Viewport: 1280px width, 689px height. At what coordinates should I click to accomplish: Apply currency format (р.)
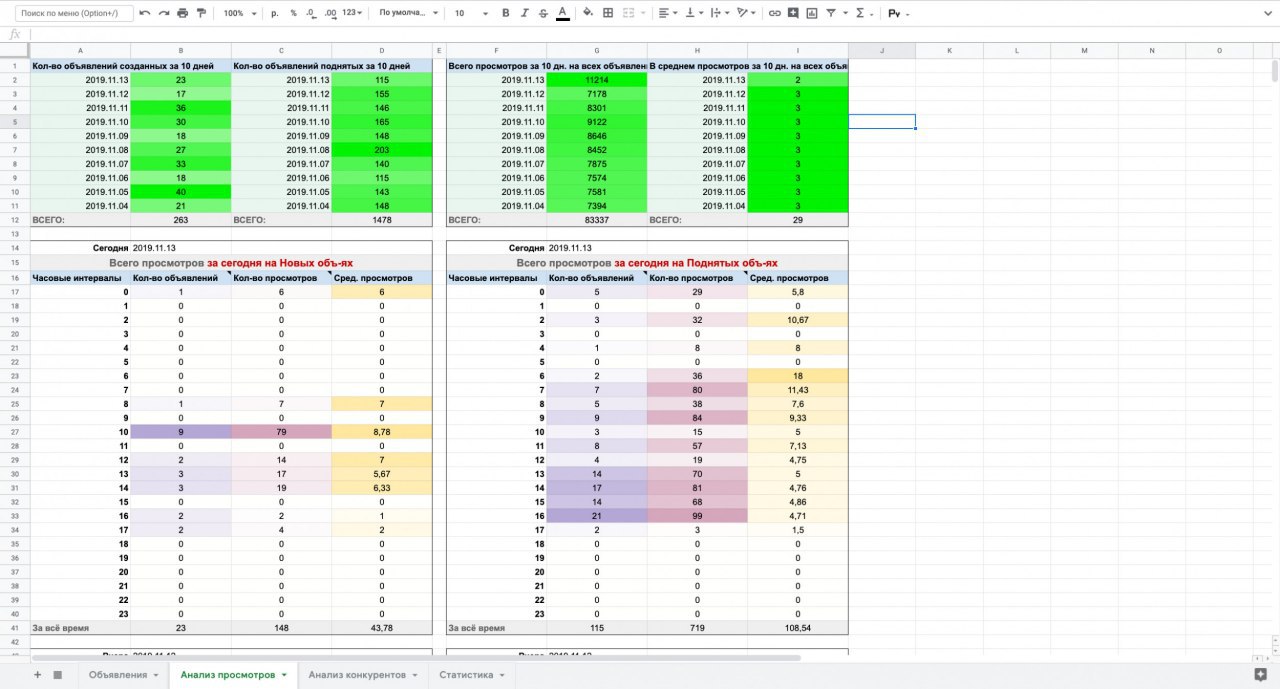(x=275, y=14)
